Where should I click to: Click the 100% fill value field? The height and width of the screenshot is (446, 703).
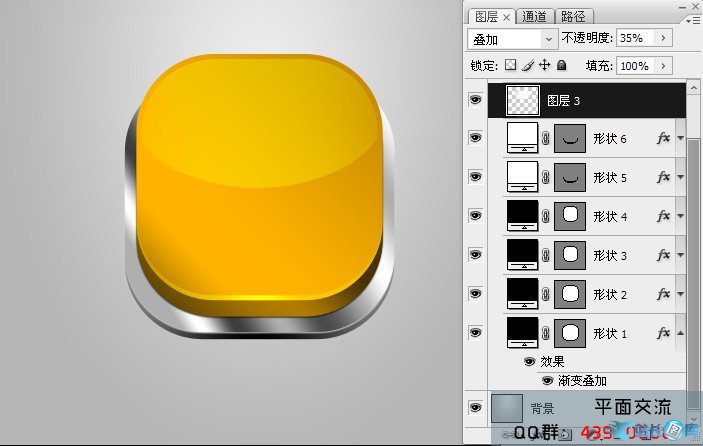coord(636,66)
